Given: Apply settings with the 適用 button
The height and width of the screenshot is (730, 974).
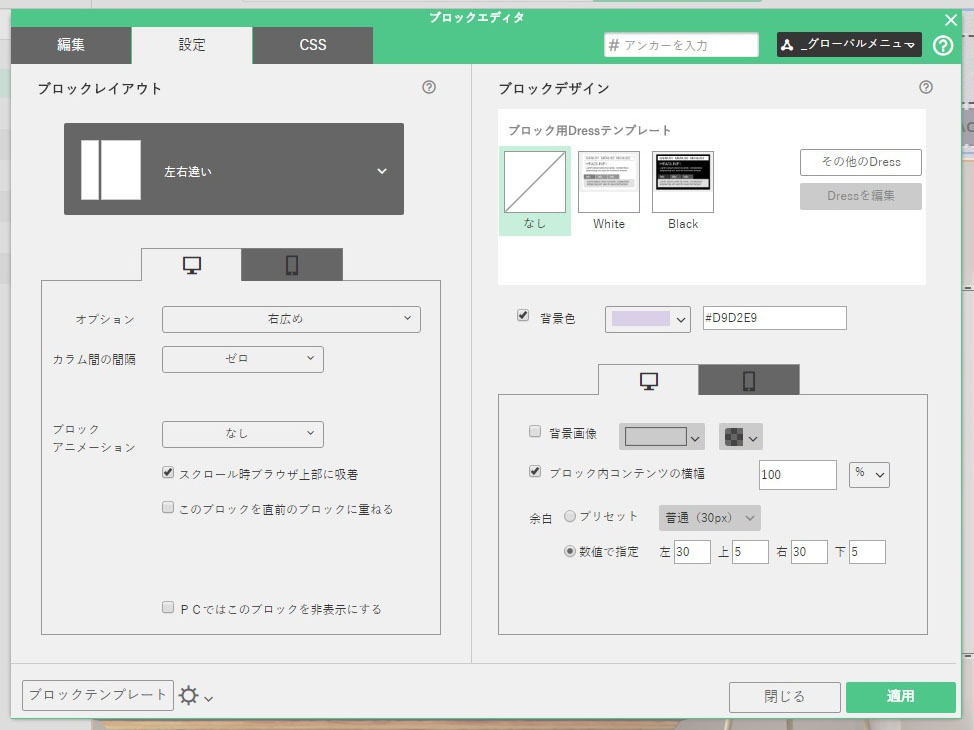Looking at the screenshot, I should click(x=899, y=697).
